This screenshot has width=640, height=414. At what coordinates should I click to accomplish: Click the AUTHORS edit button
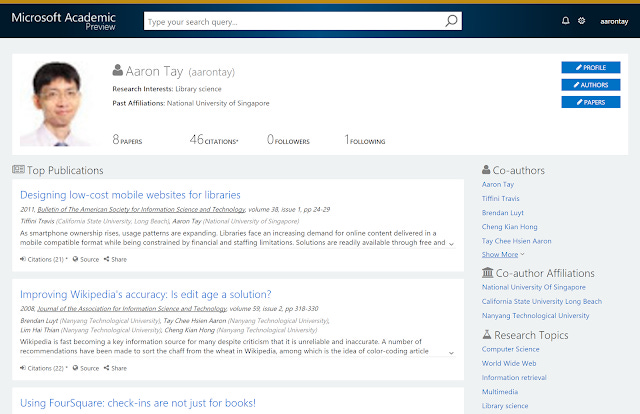pos(591,85)
